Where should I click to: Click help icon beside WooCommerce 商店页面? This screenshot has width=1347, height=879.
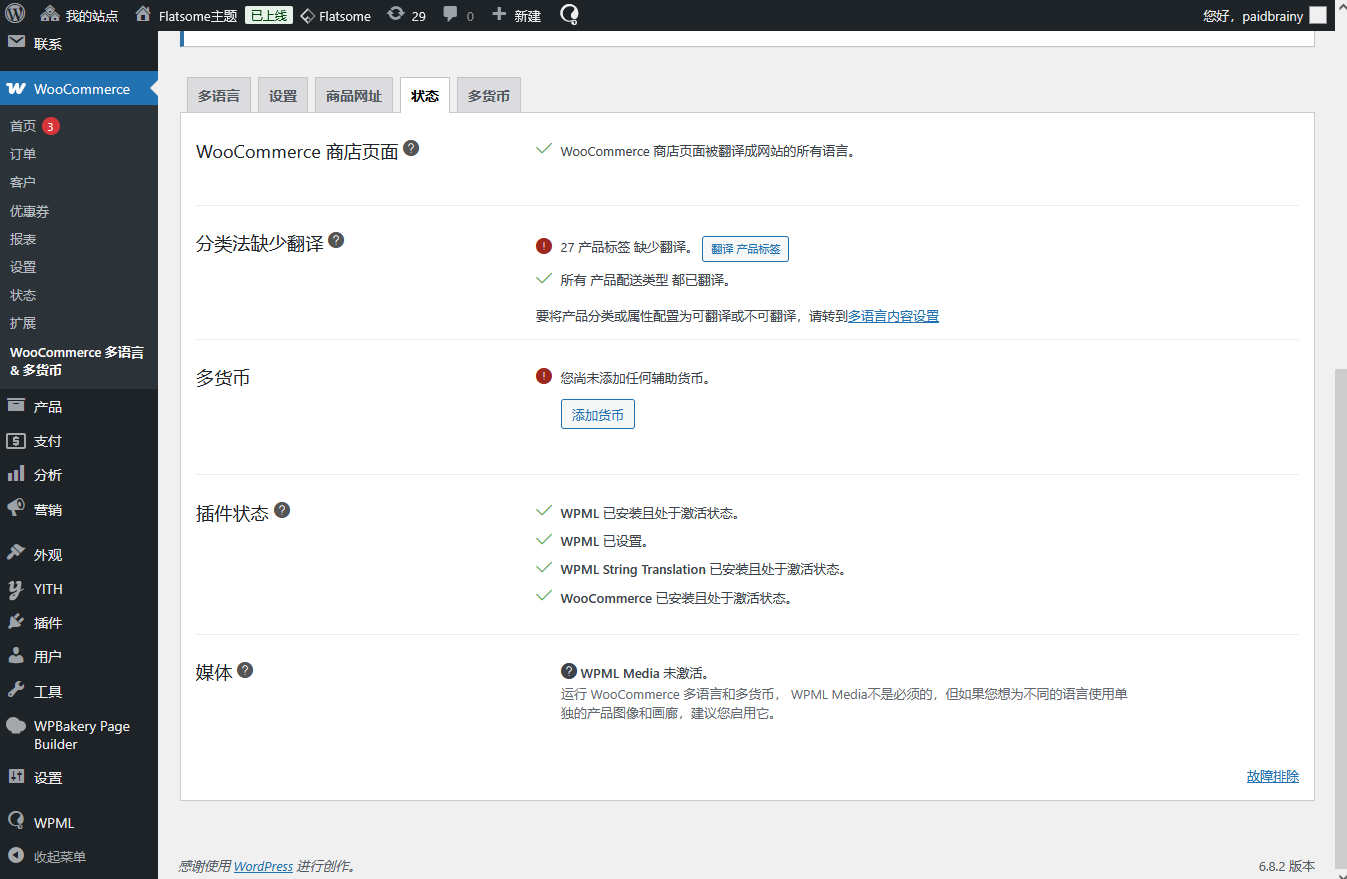coord(411,148)
